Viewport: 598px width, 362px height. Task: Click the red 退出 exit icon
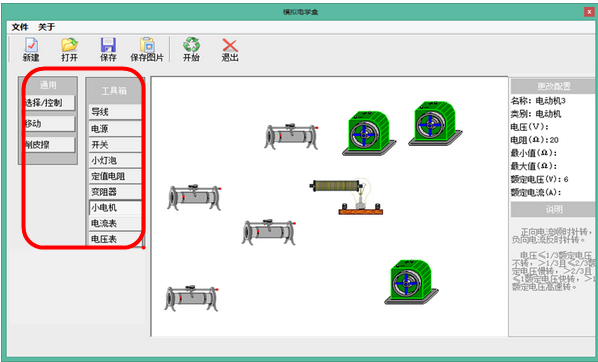point(230,45)
